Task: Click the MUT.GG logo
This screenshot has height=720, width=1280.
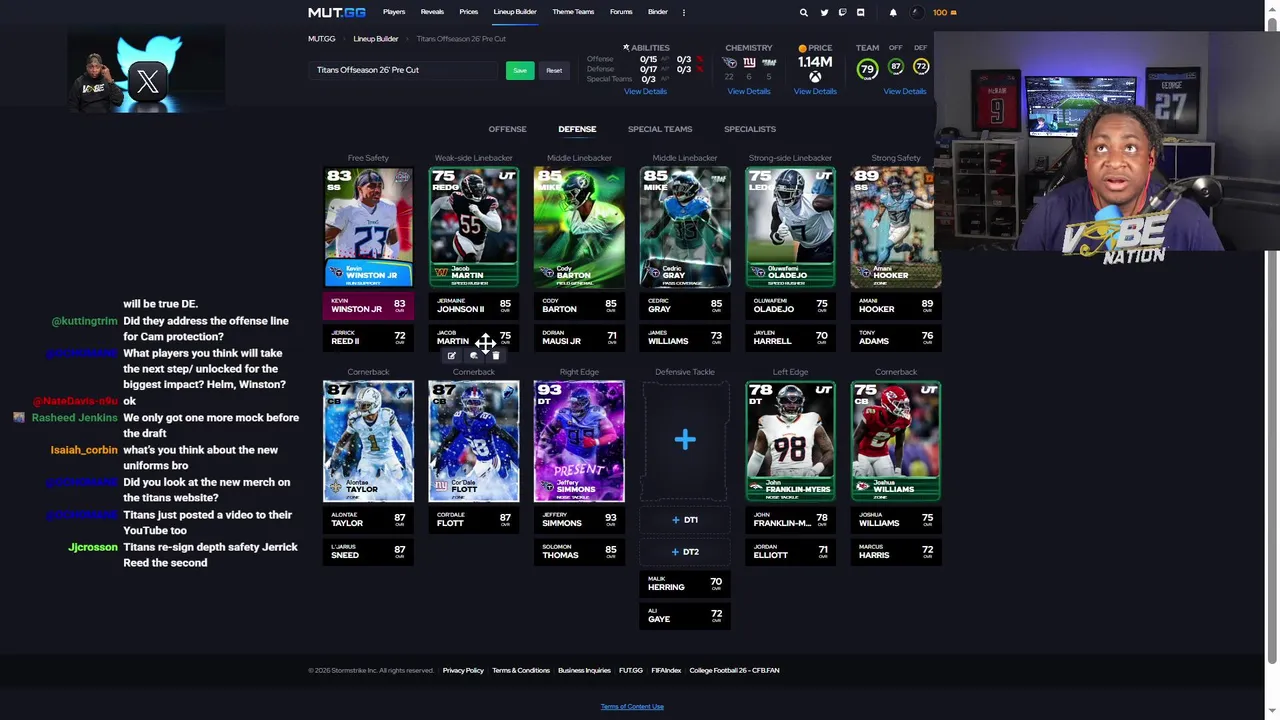Action: click(x=337, y=12)
